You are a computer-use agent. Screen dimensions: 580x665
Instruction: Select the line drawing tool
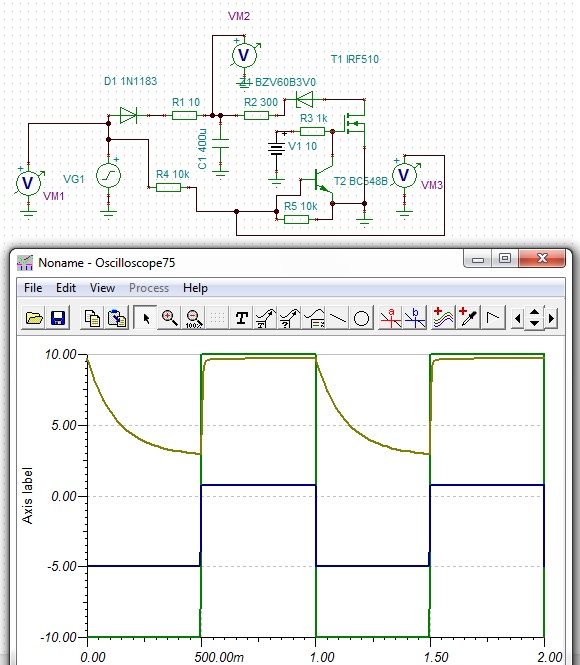pos(337,318)
